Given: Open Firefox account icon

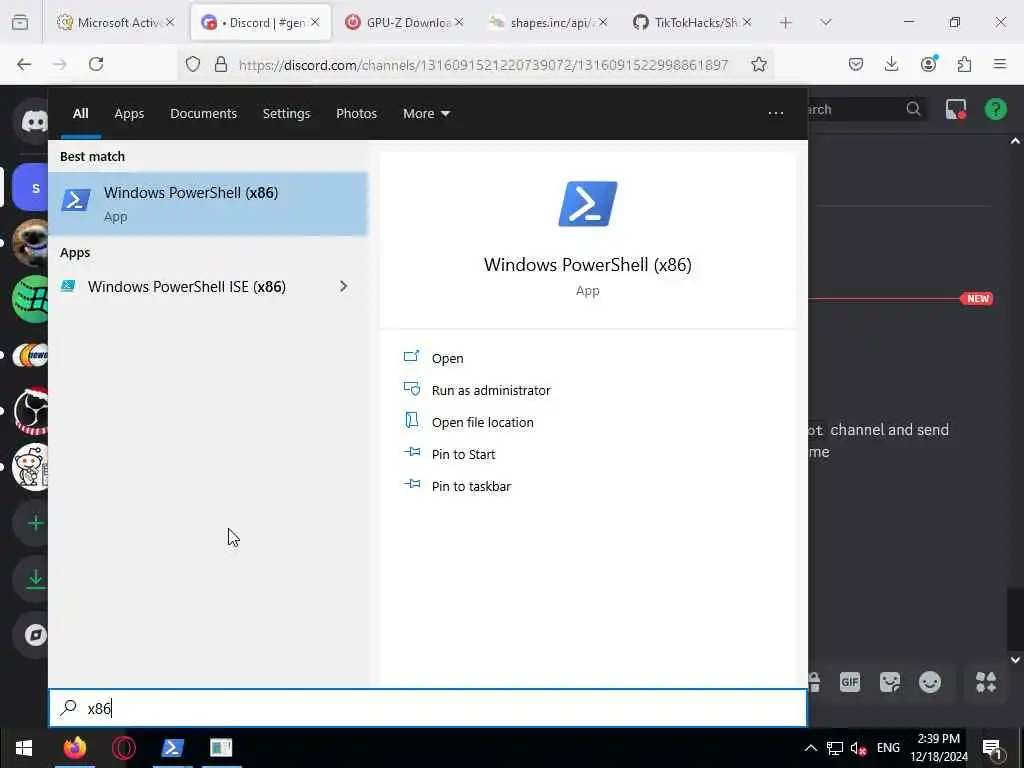Looking at the screenshot, I should coord(928,64).
